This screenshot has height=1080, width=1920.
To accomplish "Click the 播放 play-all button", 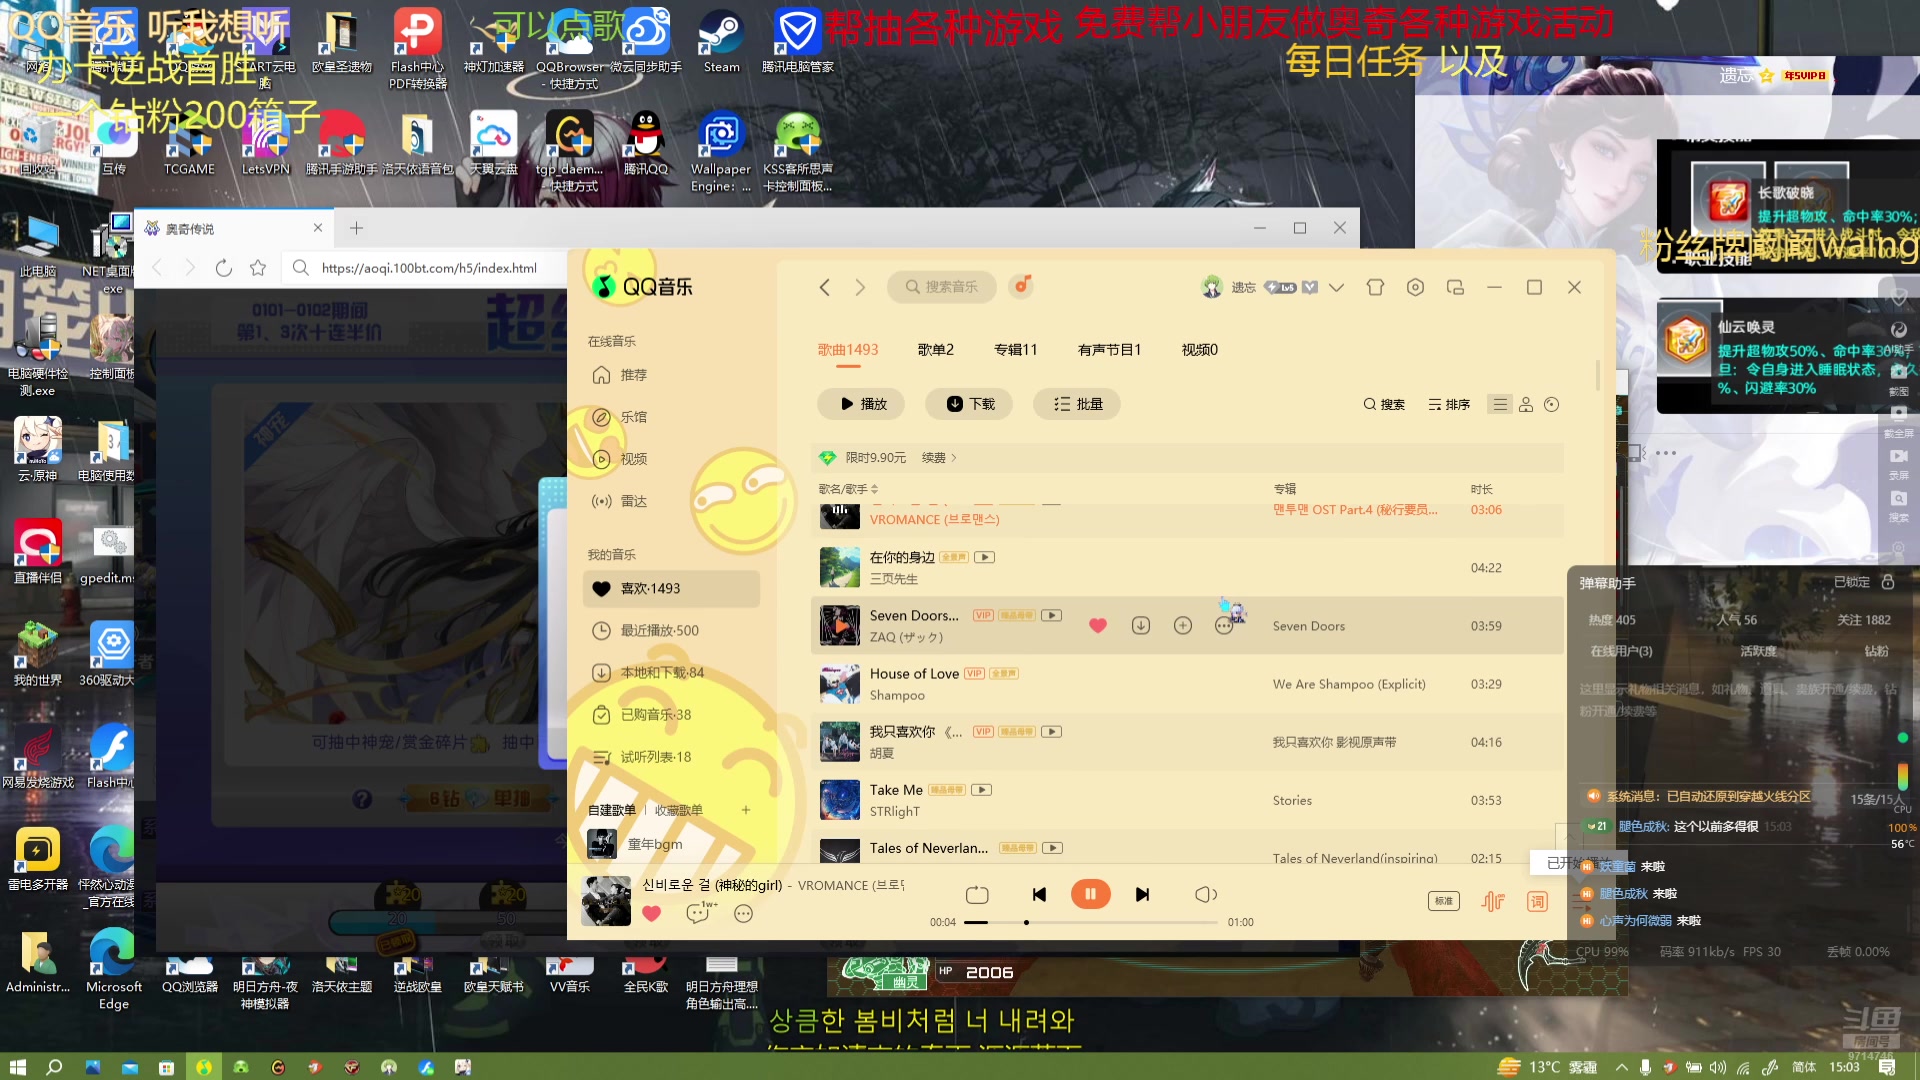I will (862, 404).
